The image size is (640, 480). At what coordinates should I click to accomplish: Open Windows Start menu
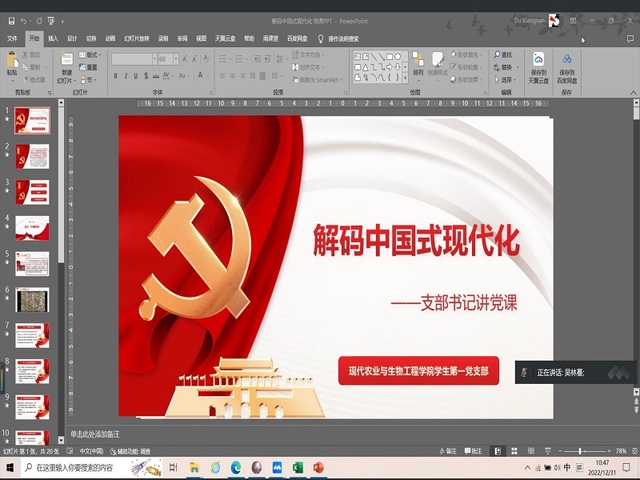[x=9, y=468]
